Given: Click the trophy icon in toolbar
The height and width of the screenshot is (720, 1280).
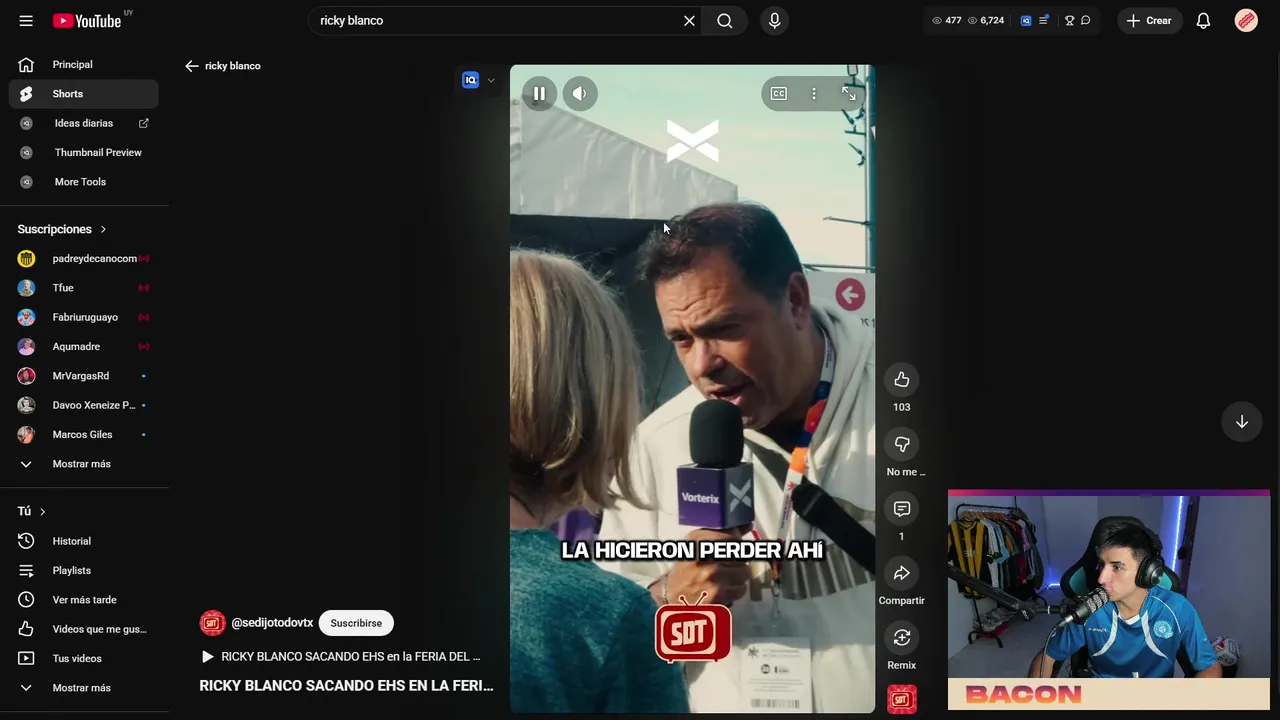Looking at the screenshot, I should tap(1069, 20).
